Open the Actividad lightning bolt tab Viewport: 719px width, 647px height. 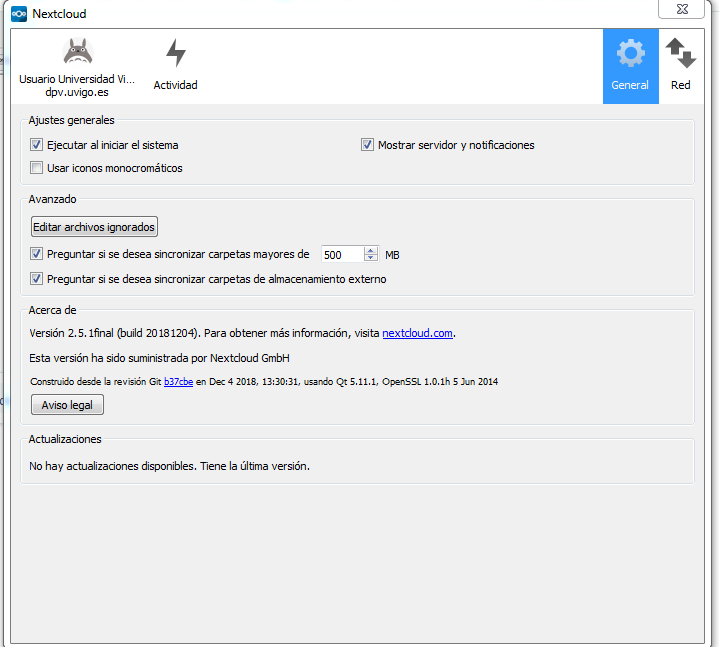click(x=175, y=54)
